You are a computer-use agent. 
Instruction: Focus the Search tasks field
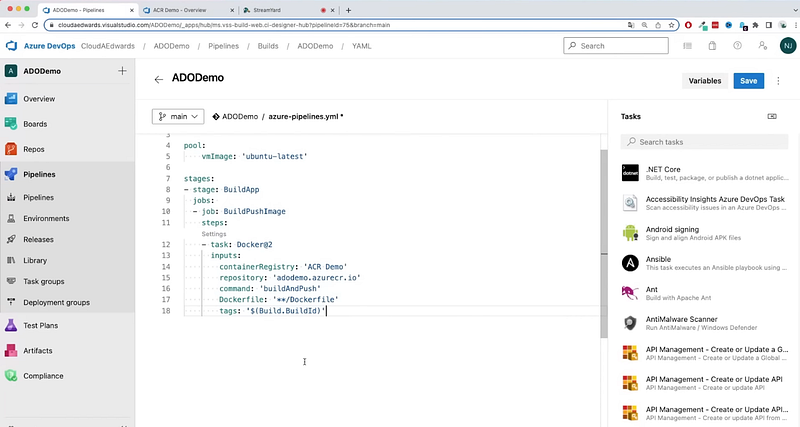pyautogui.click(x=705, y=142)
